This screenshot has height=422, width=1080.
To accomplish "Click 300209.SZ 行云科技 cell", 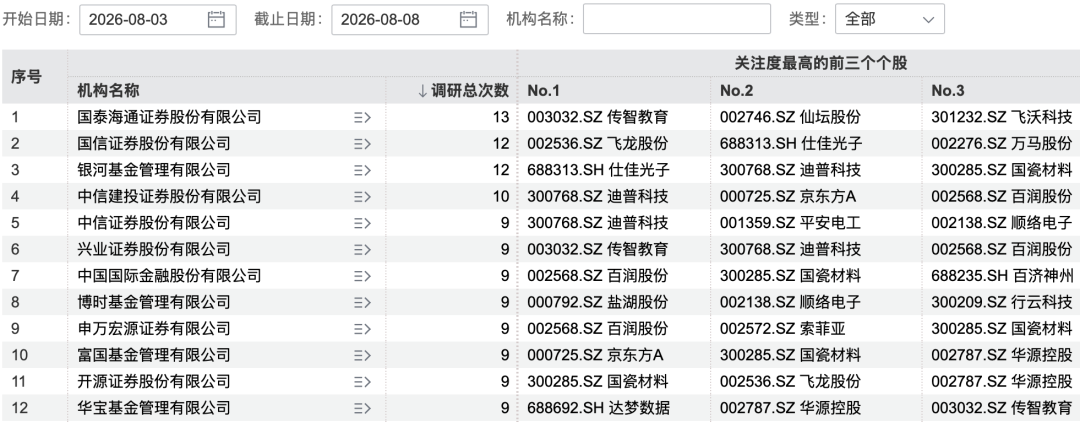I will tap(1002, 302).
